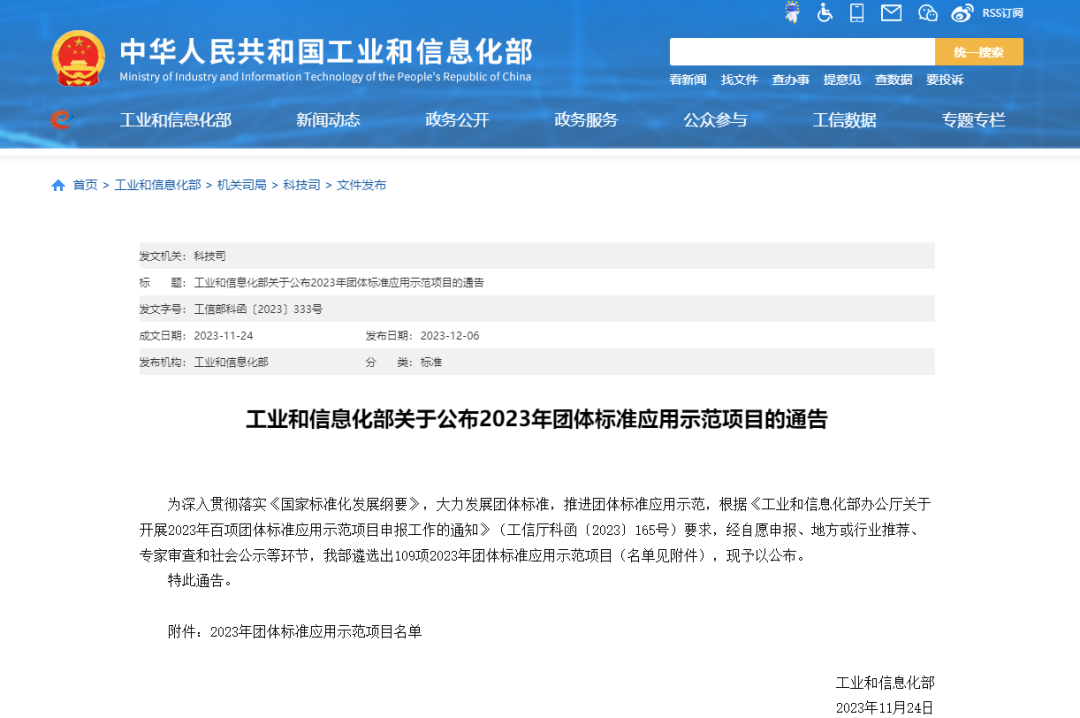Image resolution: width=1080 pixels, height=718 pixels.
Task: Click the 统一搜索 search button
Action: tap(978, 50)
